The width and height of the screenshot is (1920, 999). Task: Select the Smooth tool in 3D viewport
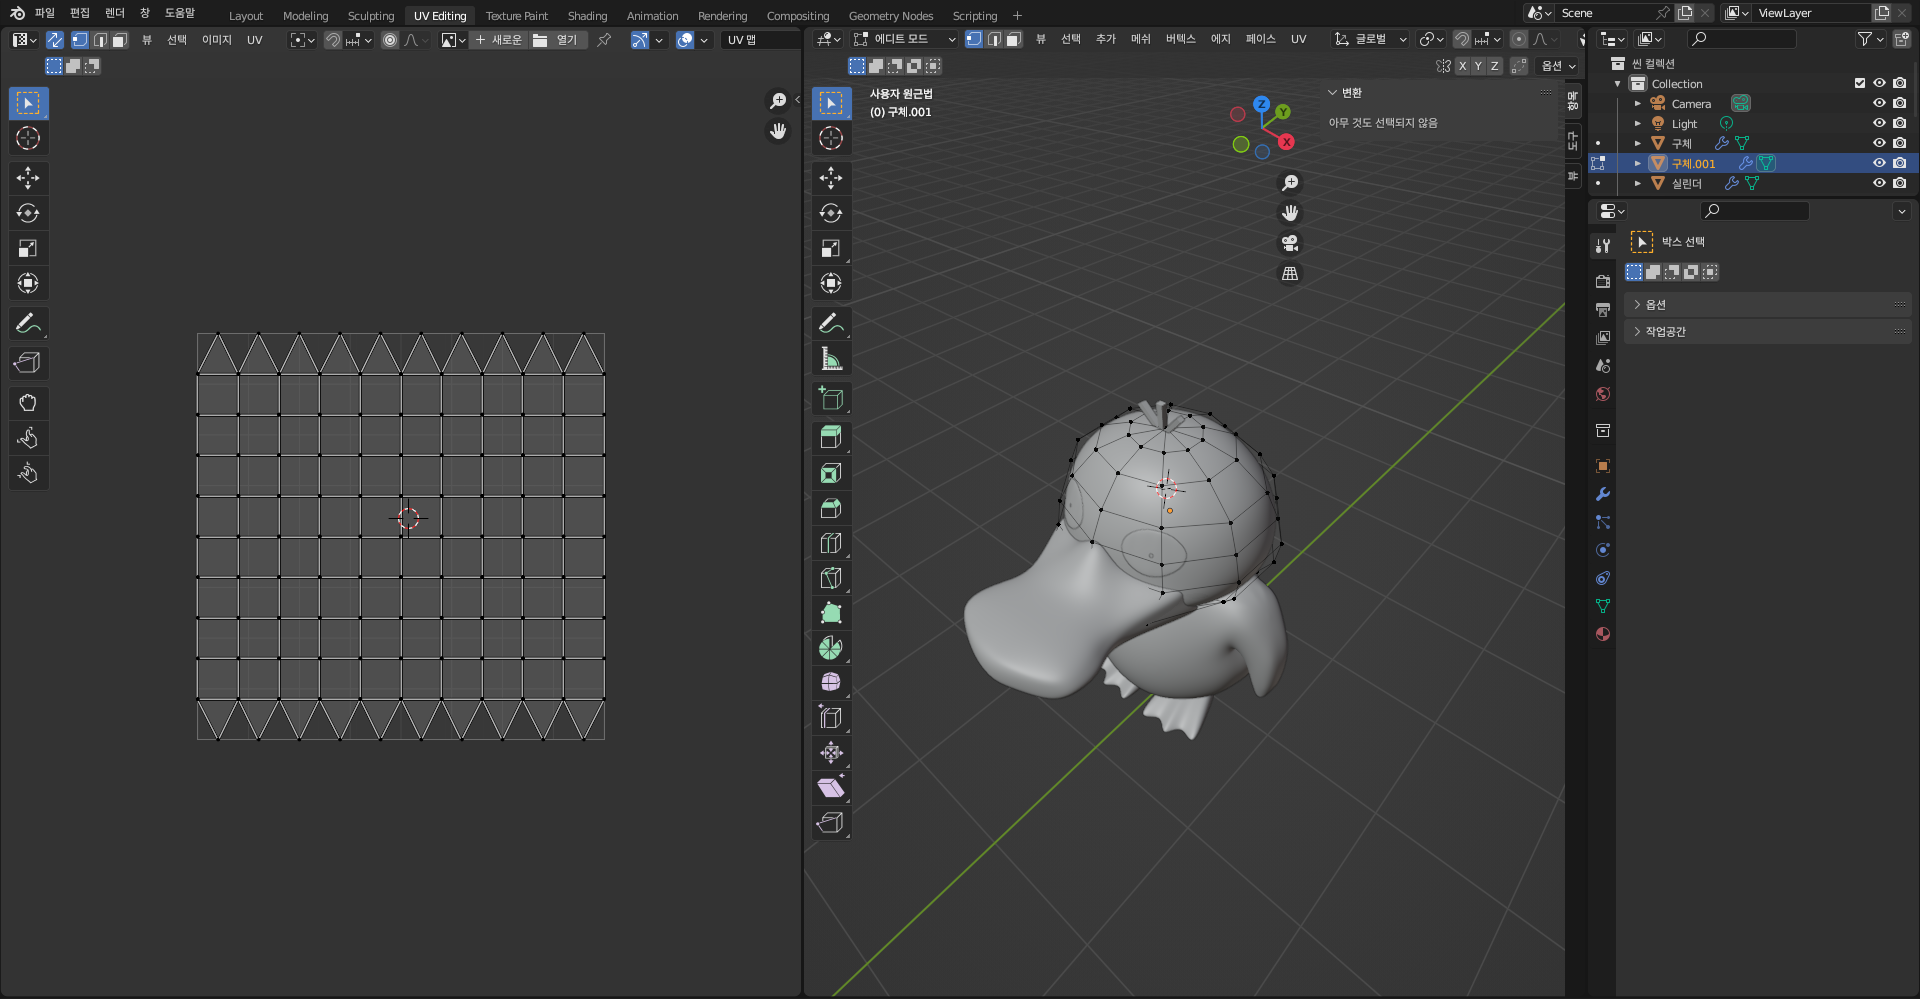(831, 683)
